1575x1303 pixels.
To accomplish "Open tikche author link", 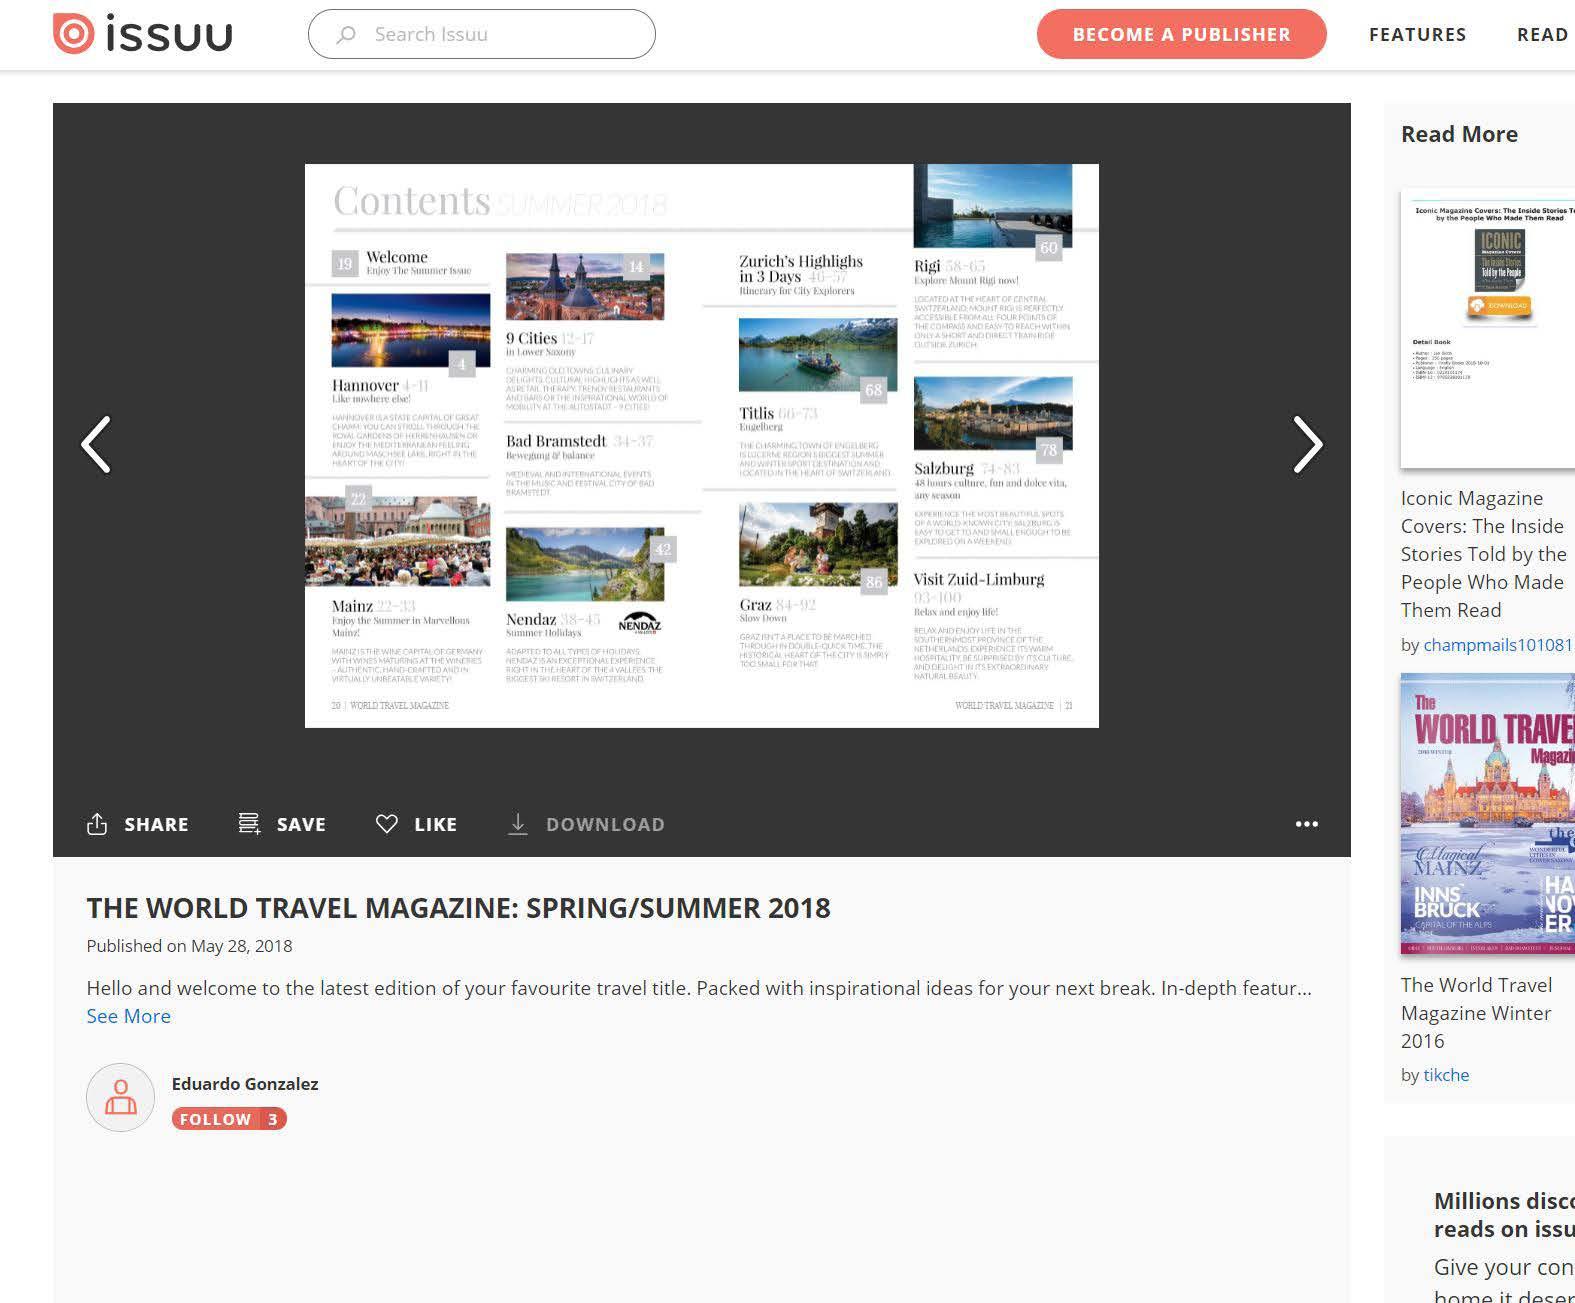I will [x=1446, y=1075].
